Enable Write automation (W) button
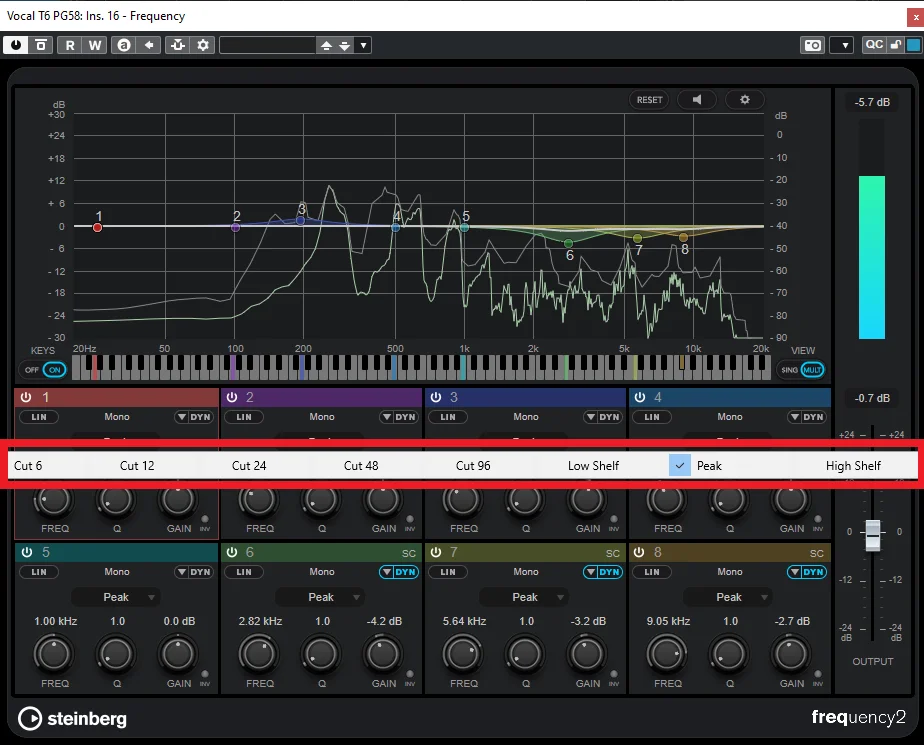This screenshot has width=924, height=745. 94,45
